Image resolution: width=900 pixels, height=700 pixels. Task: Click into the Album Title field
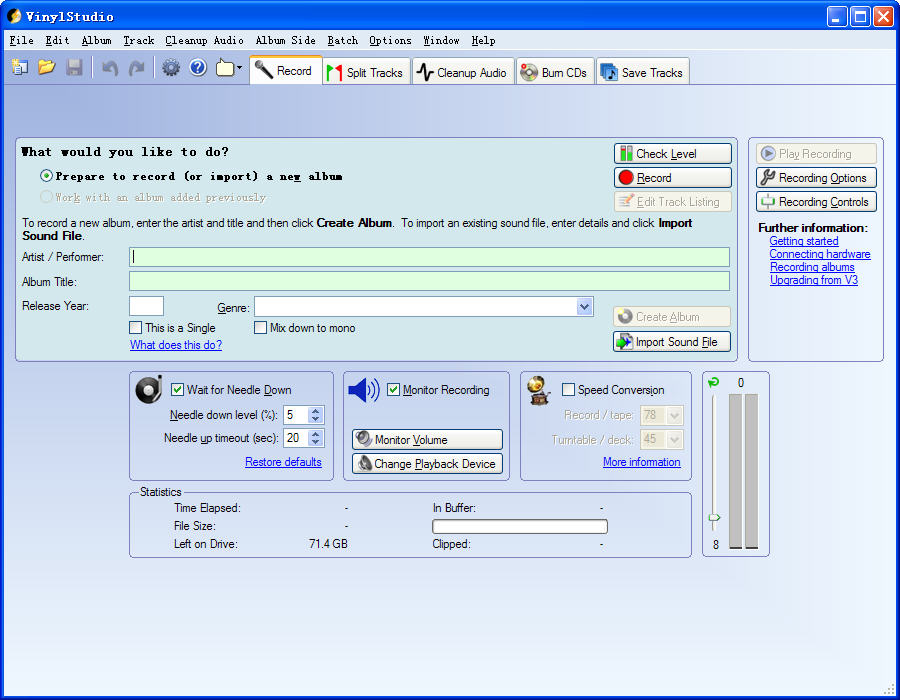pos(429,281)
